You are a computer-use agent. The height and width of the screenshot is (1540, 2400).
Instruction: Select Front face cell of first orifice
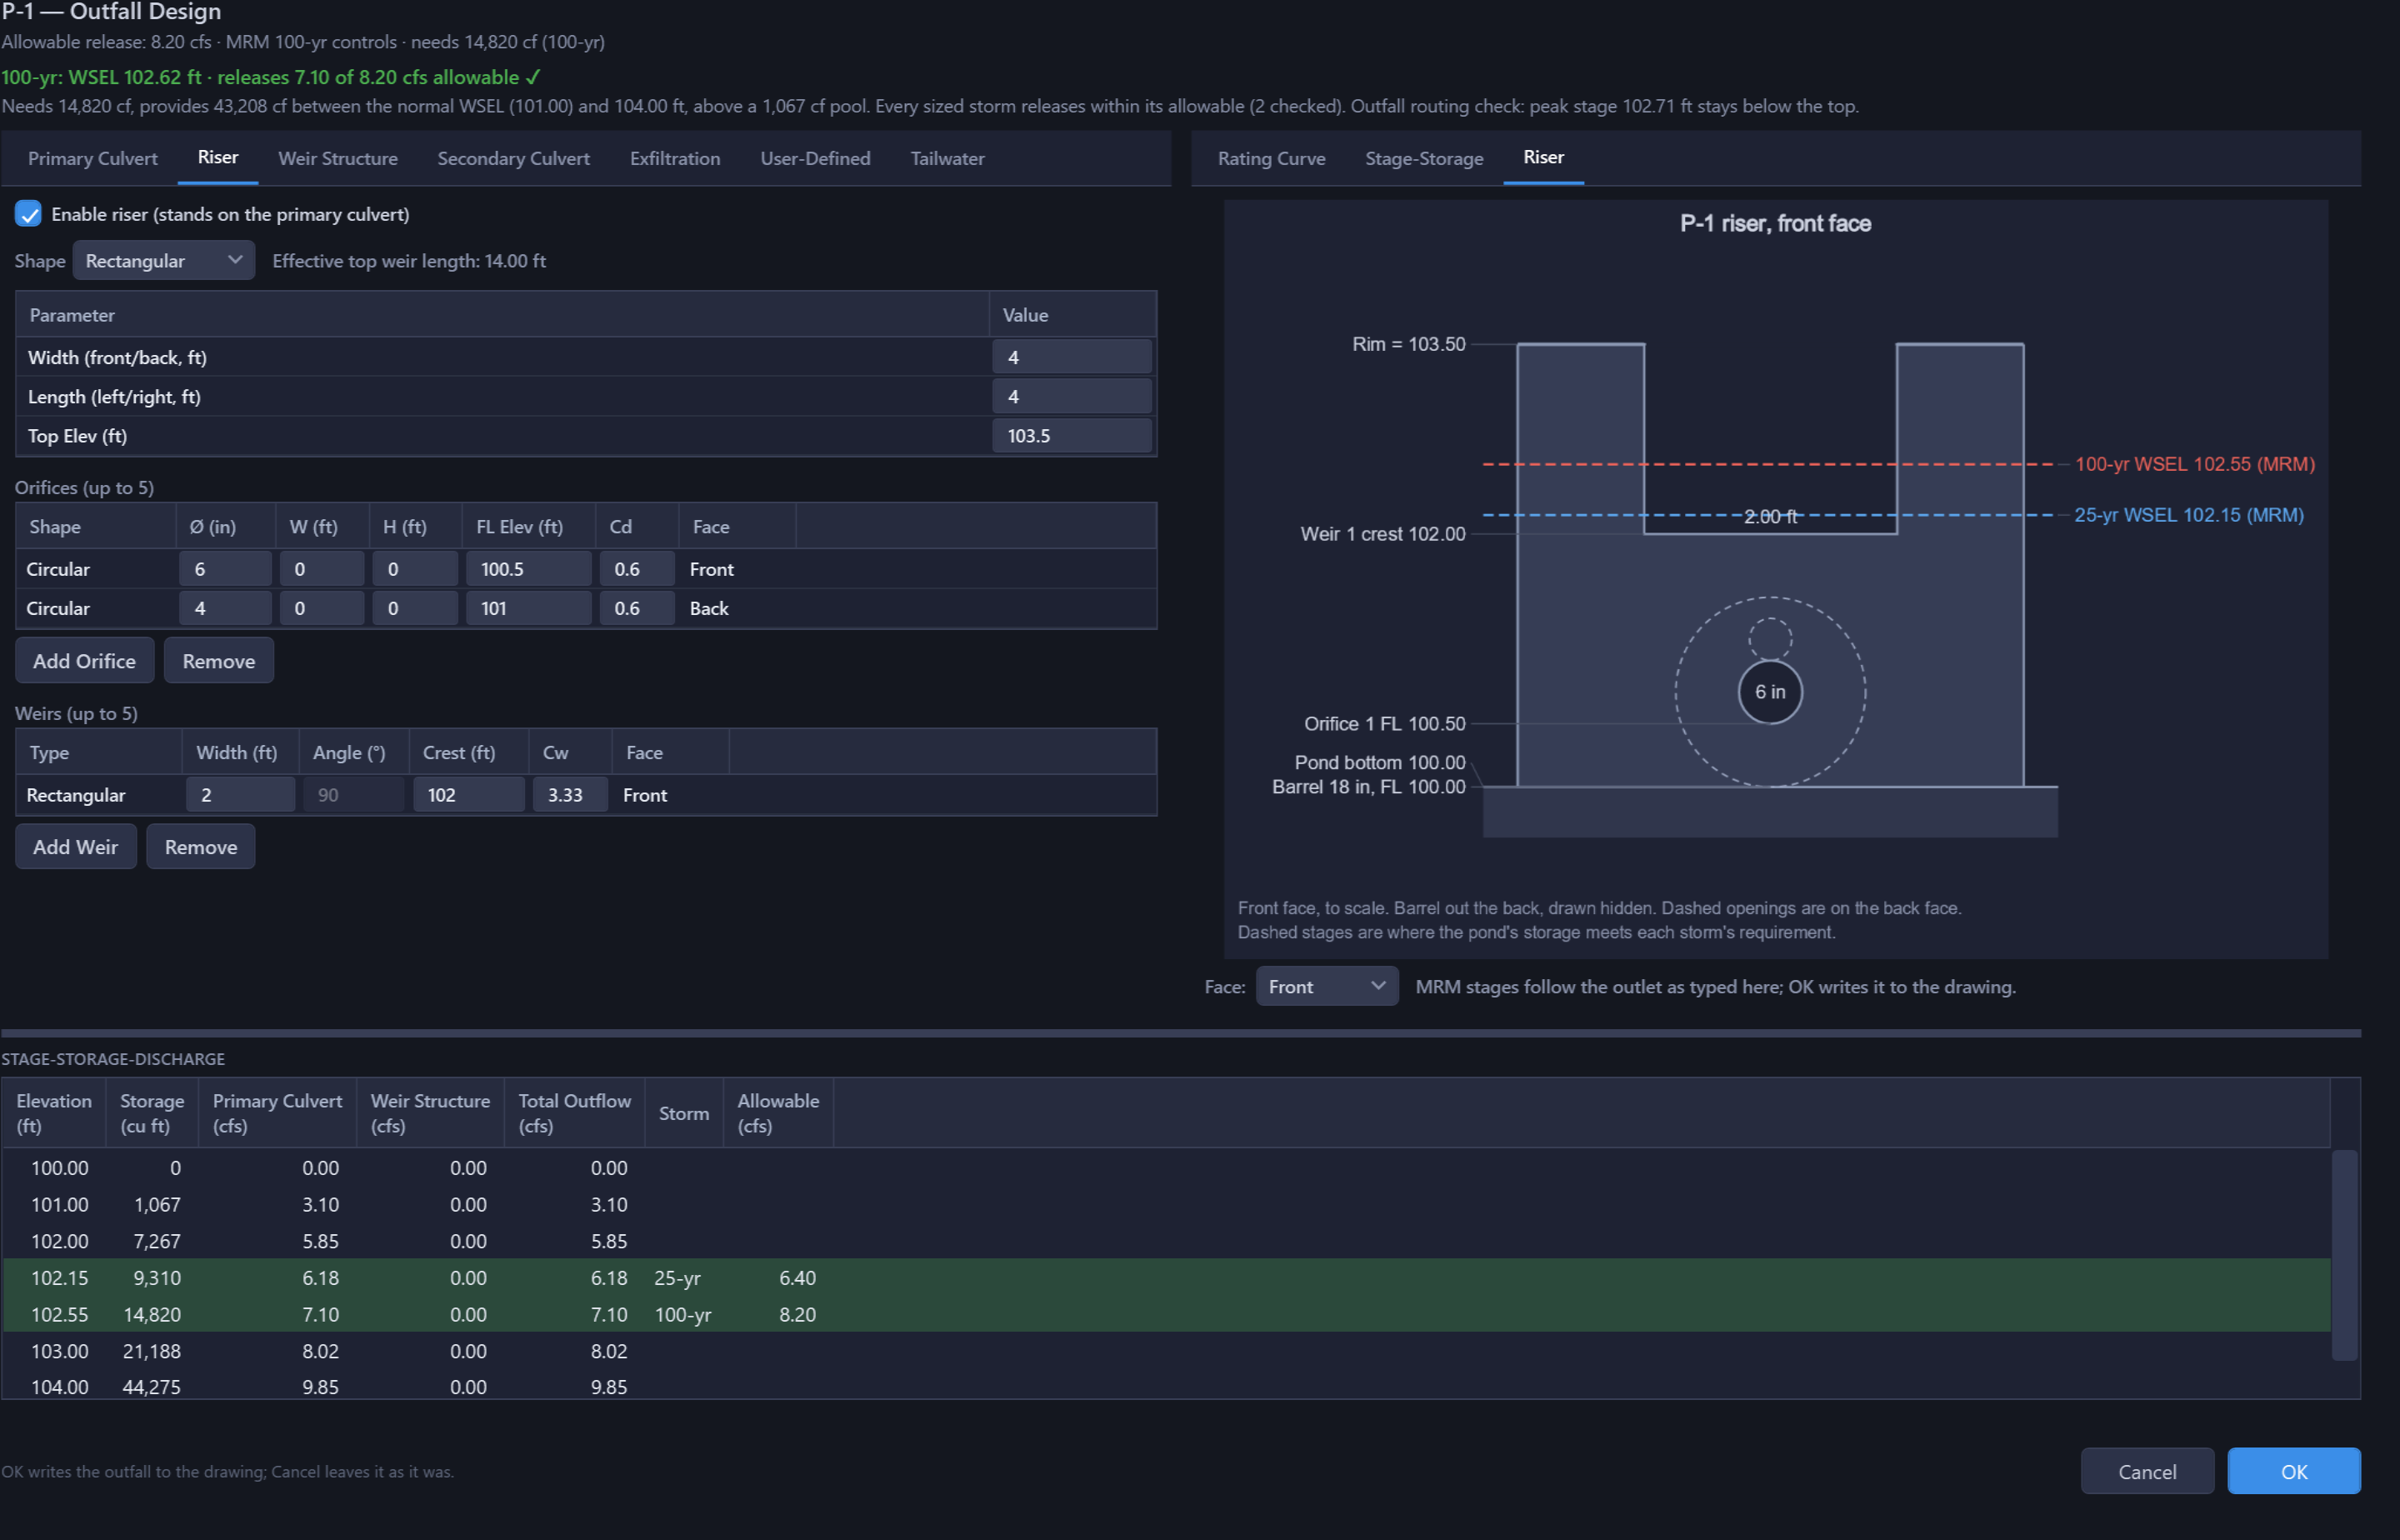736,569
